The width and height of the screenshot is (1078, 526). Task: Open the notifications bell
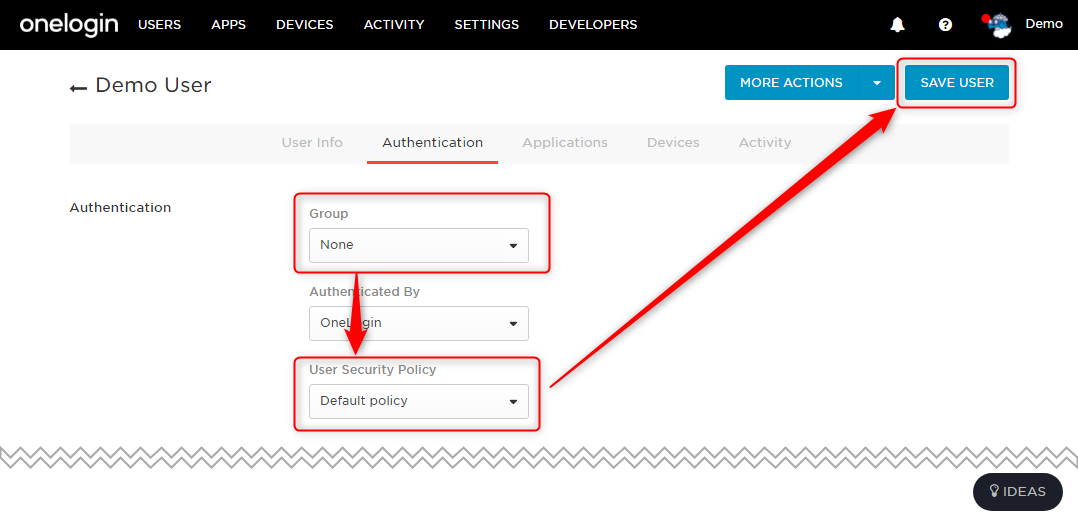point(897,25)
